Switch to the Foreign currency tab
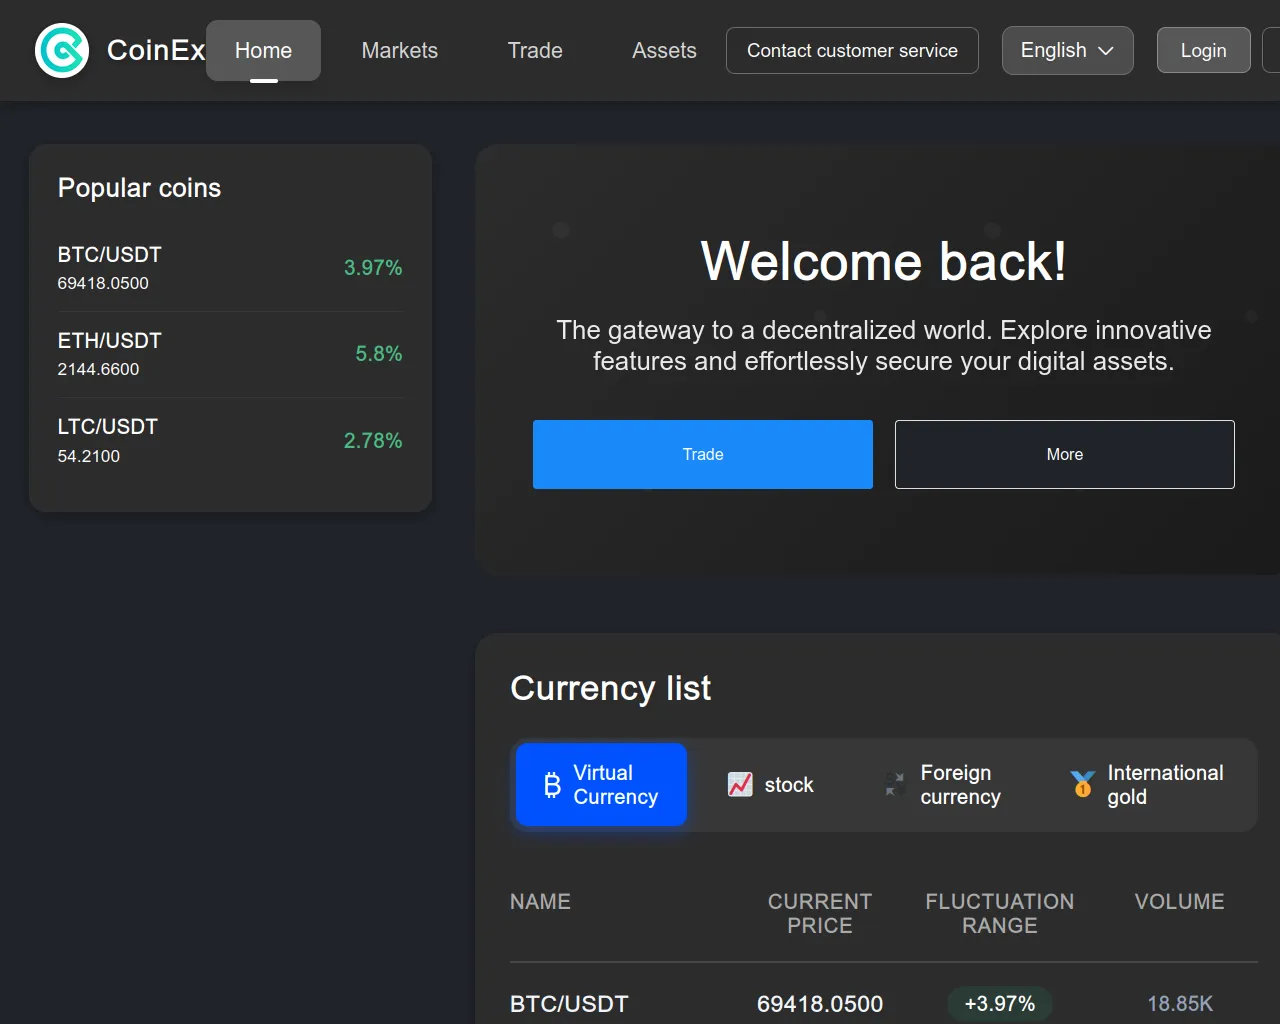Screen dimensions: 1280x1024 pos(945,785)
